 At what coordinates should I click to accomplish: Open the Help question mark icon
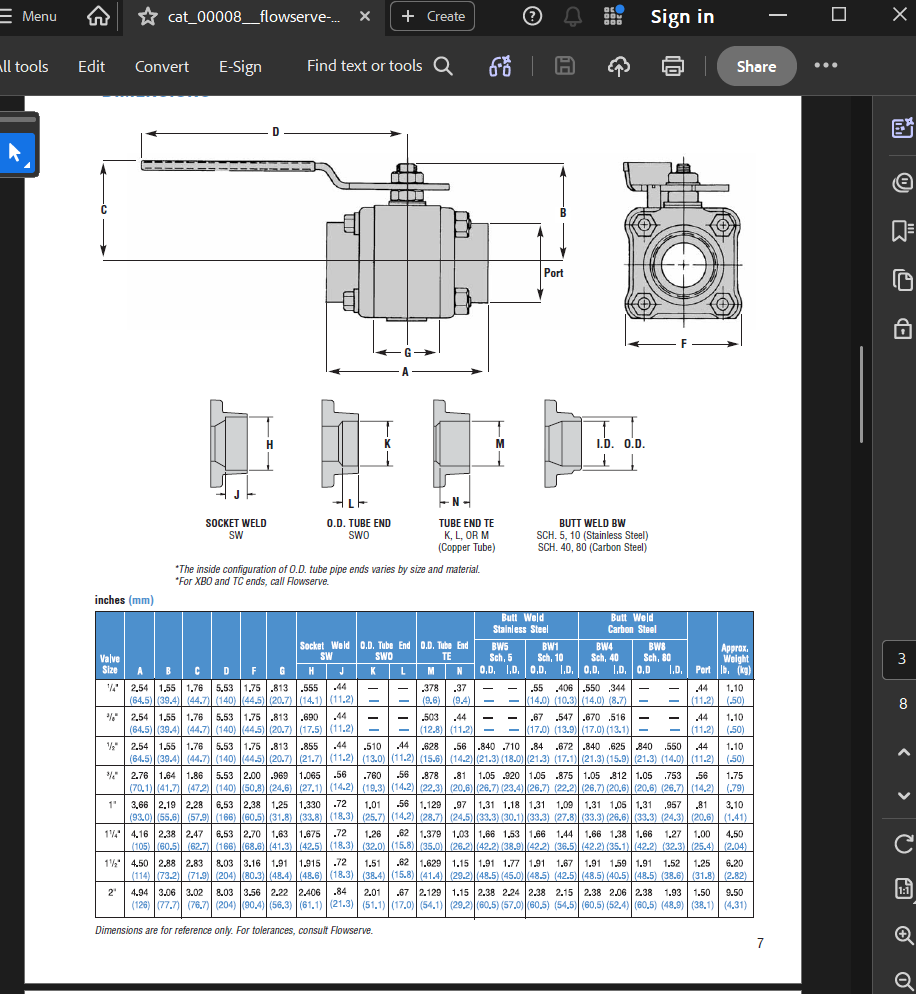point(532,16)
